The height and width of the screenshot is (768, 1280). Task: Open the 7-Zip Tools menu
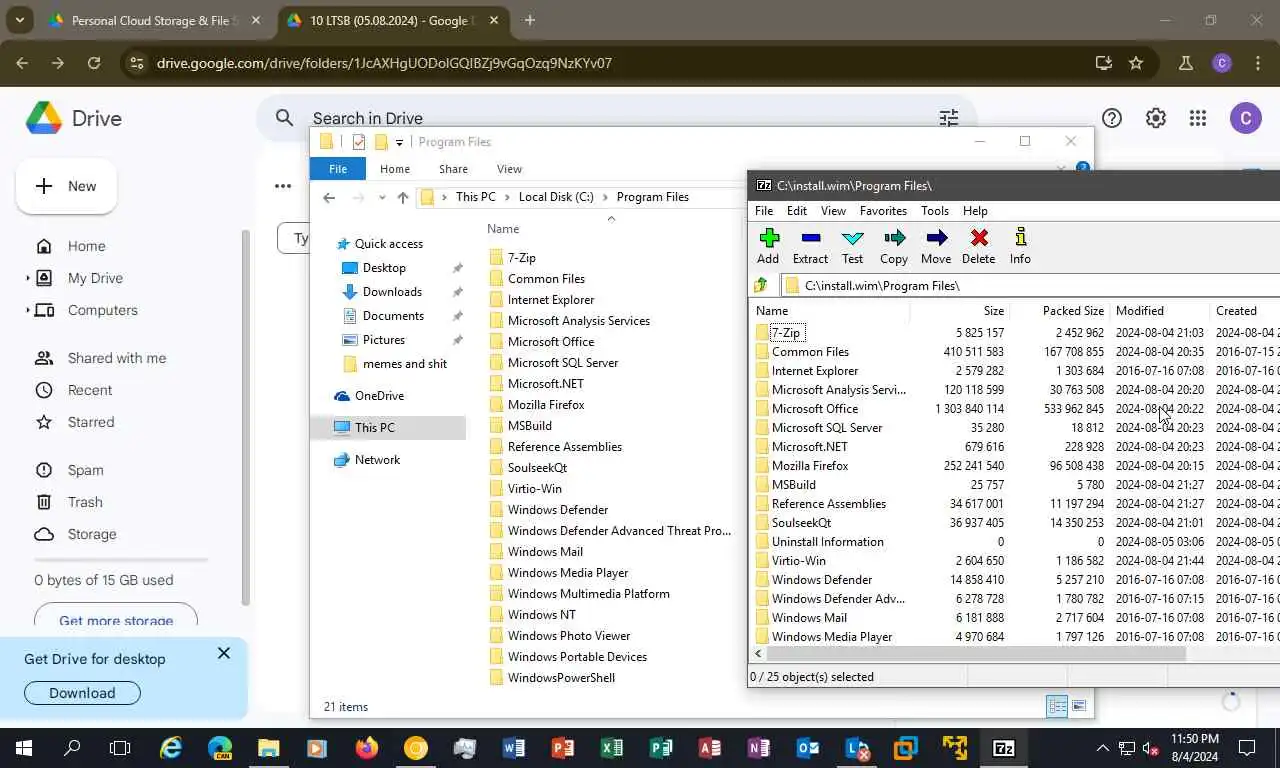point(935,211)
